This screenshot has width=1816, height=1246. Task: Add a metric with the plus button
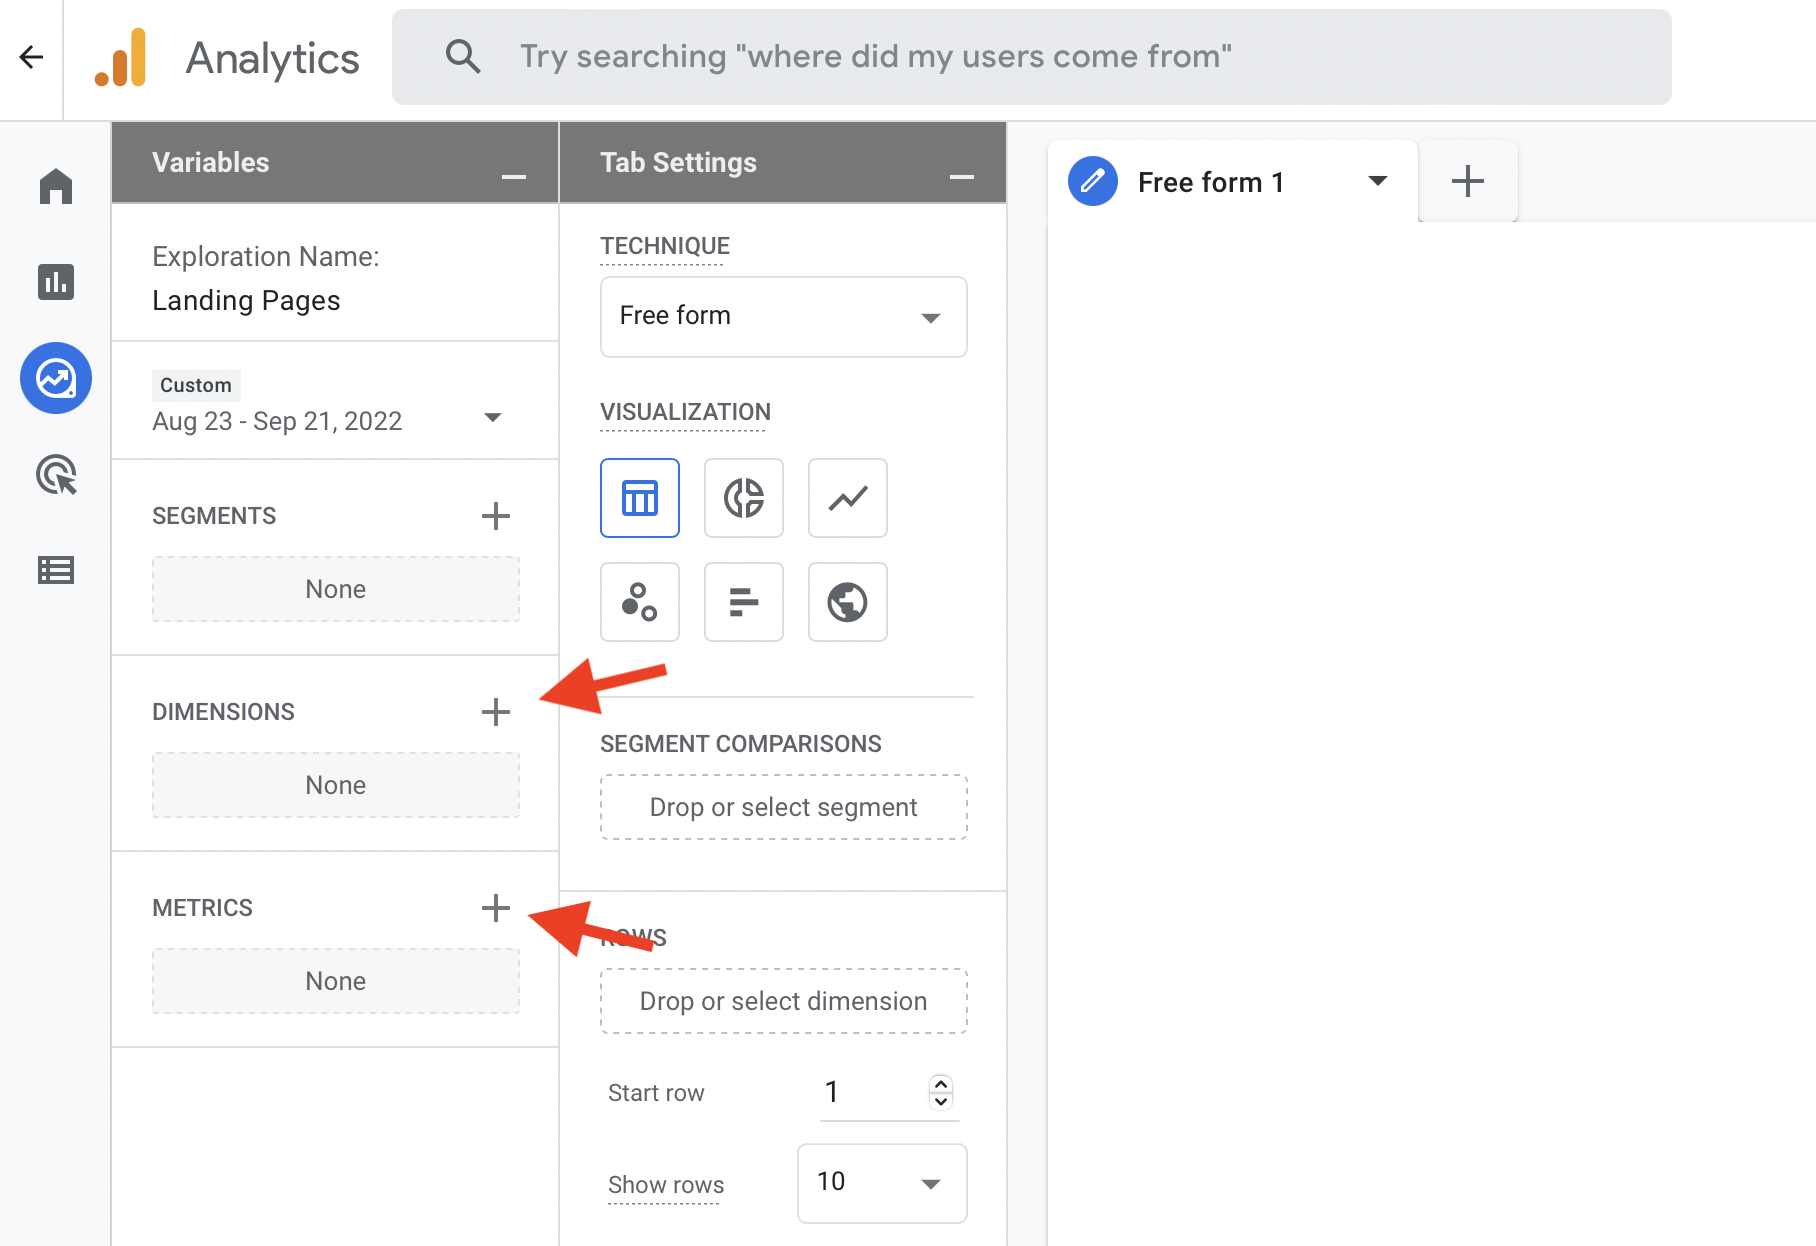495,908
